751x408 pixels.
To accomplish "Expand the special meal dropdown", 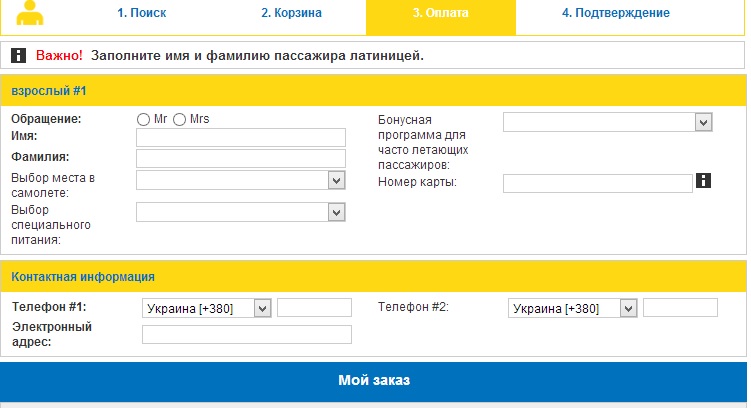I will [x=240, y=212].
